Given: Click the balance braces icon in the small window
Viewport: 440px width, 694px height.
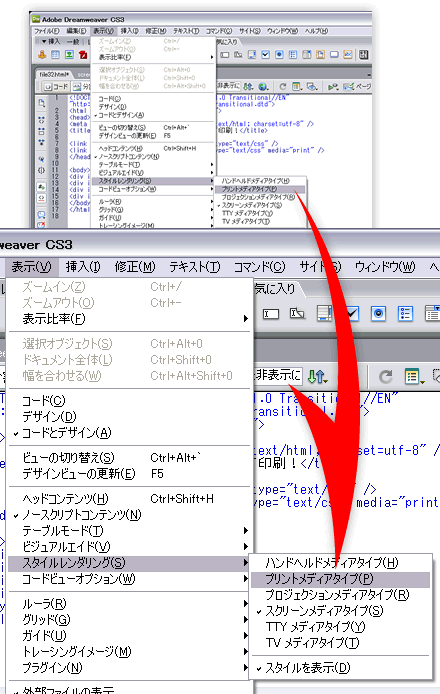Looking at the screenshot, I should tap(42, 170).
